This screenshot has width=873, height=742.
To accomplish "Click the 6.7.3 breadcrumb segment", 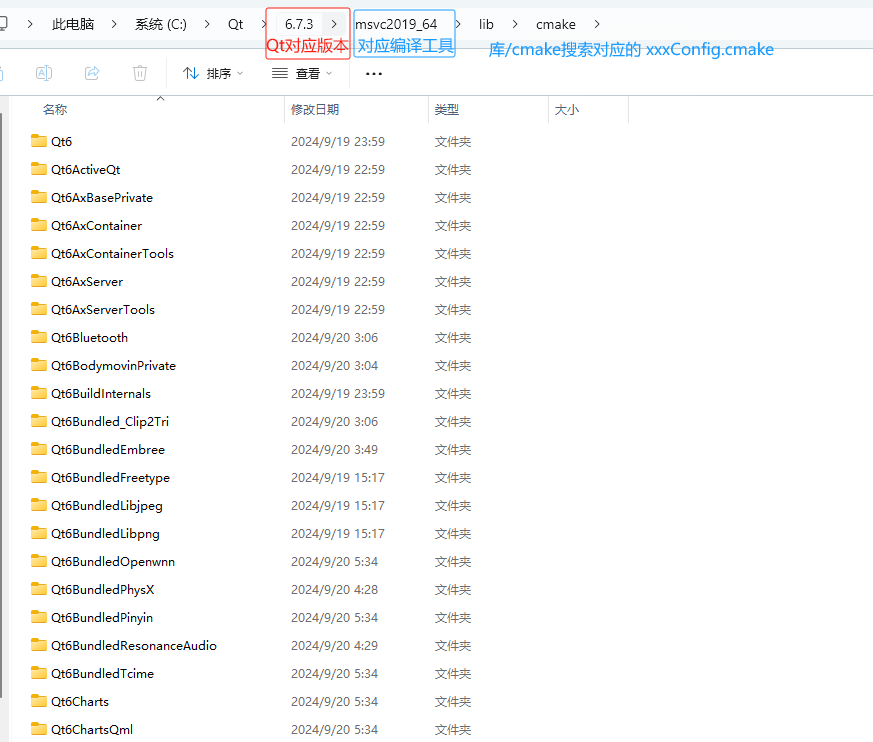I will (299, 24).
